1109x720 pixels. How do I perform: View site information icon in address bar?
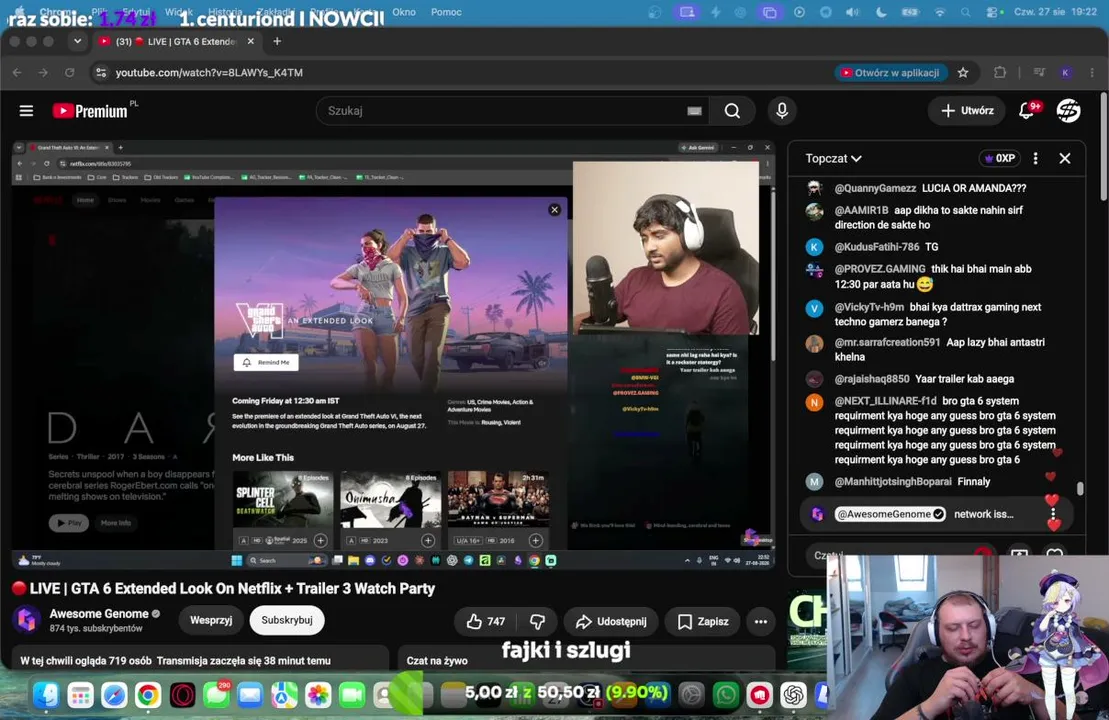point(101,73)
